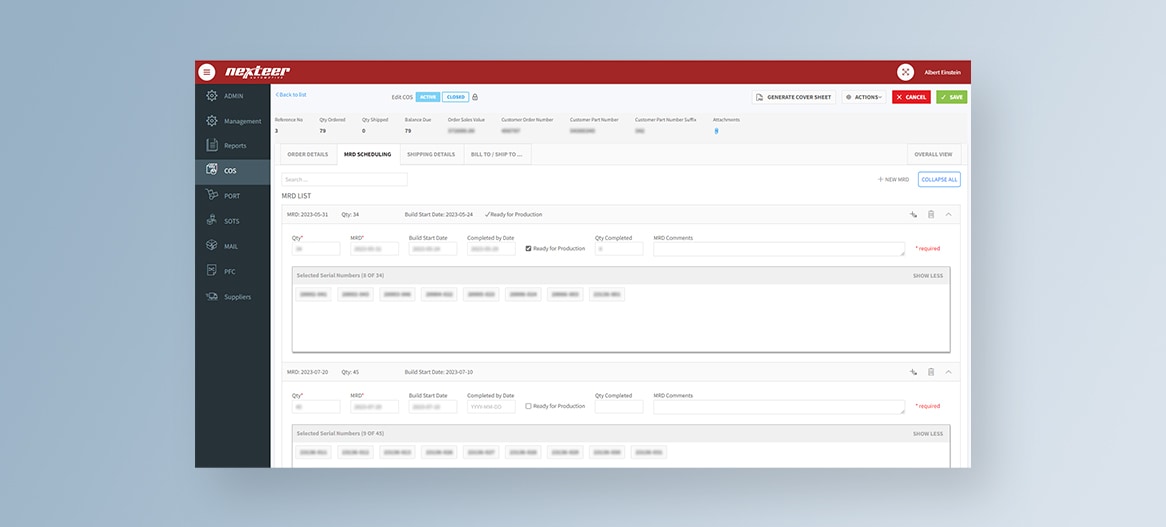Follow the Back to list link
This screenshot has width=1166, height=527.
(x=291, y=94)
